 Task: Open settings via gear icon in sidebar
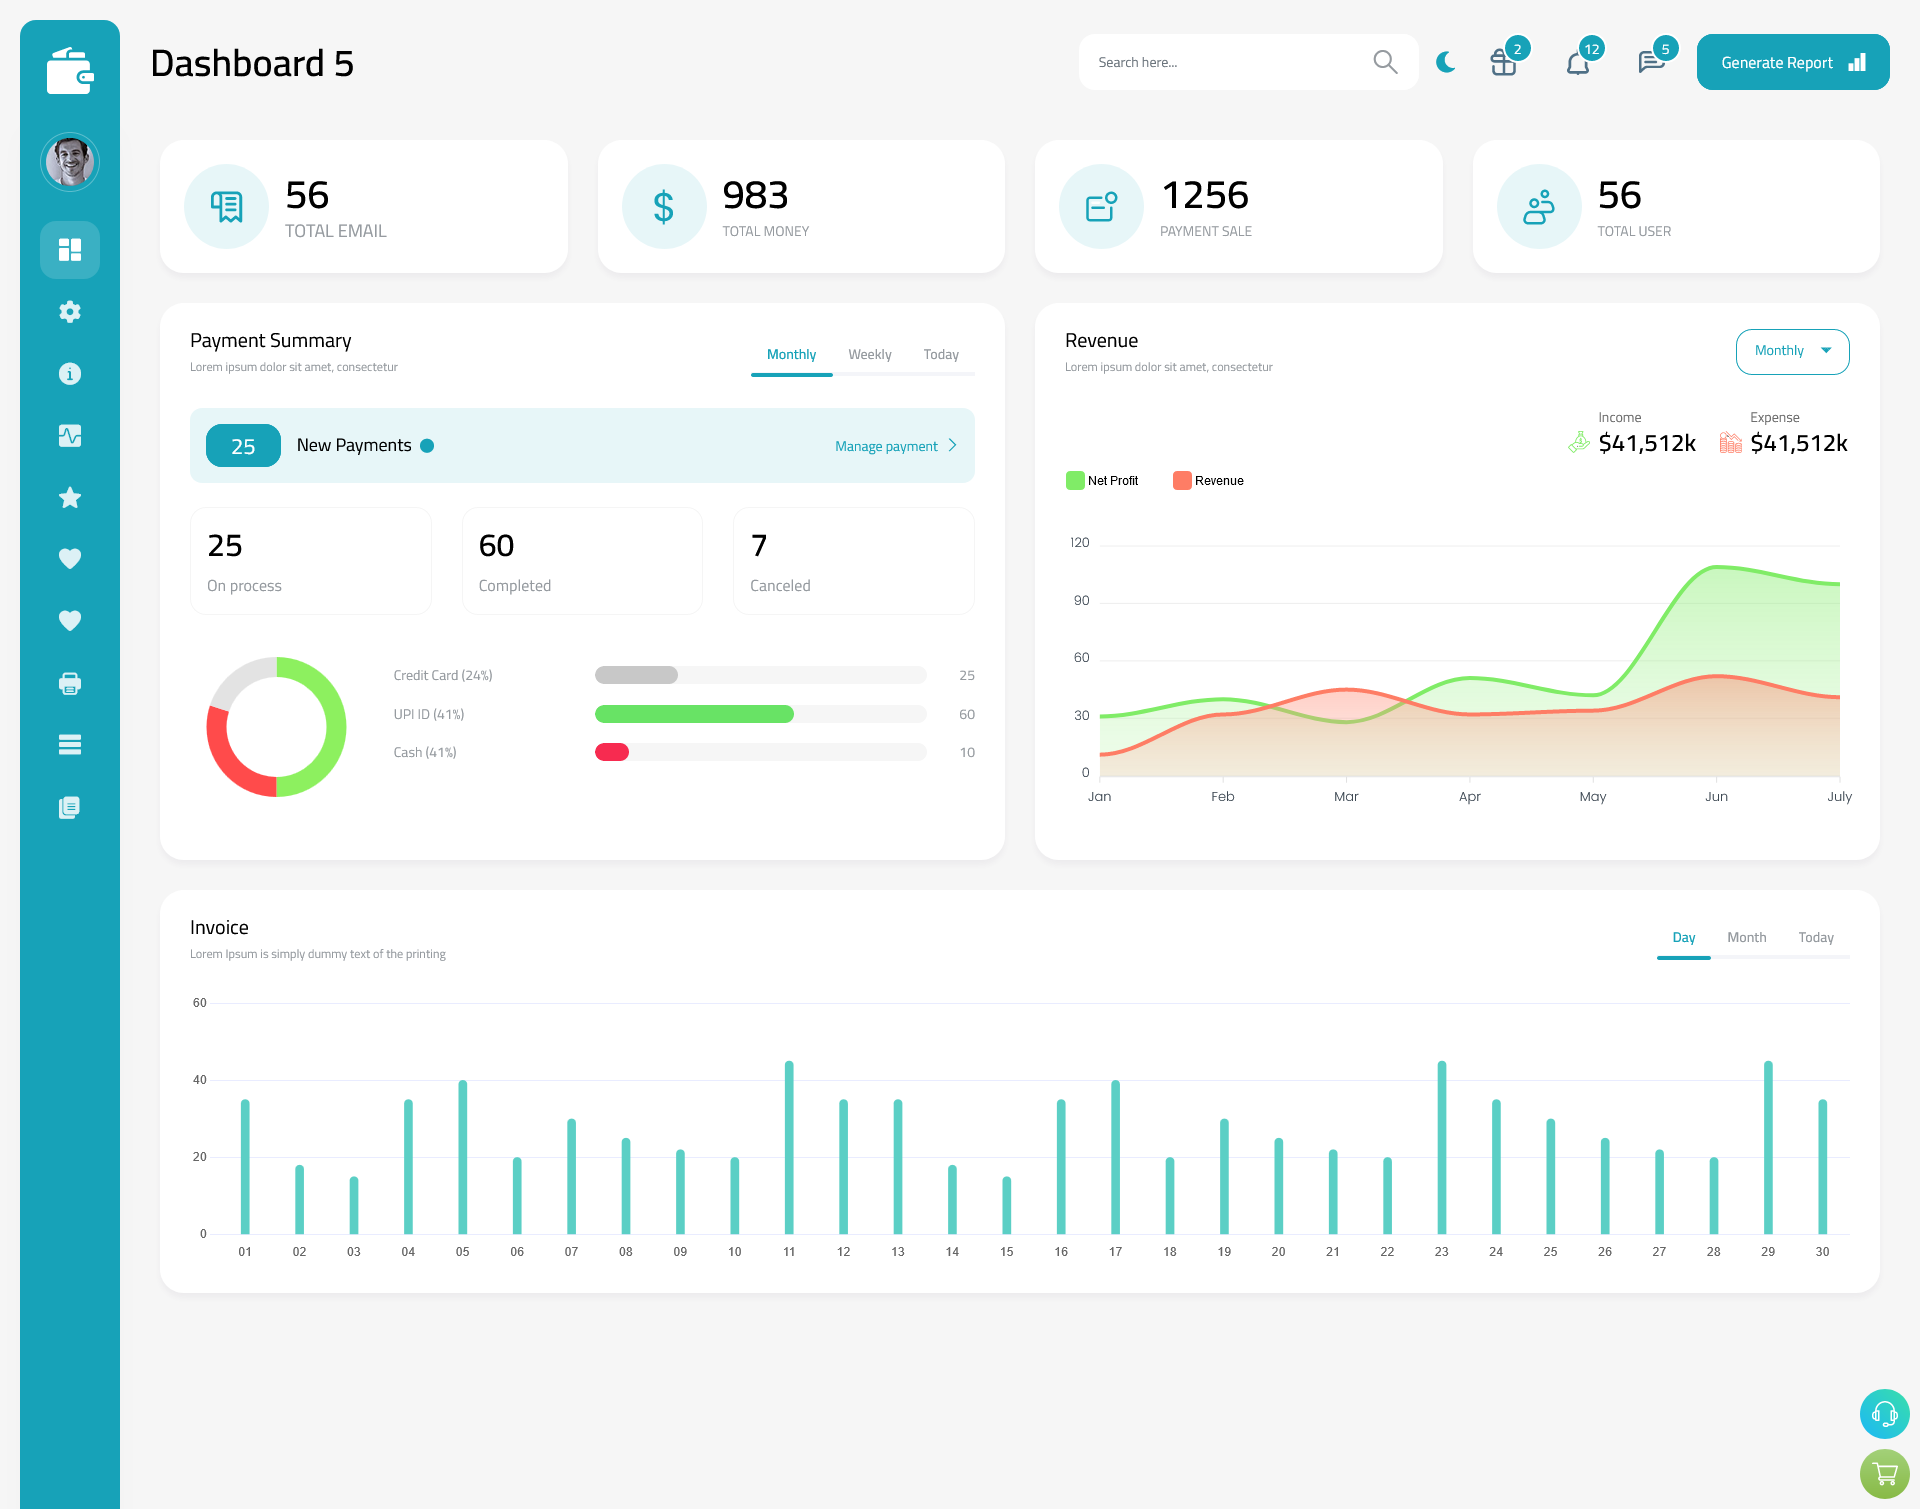(x=70, y=310)
